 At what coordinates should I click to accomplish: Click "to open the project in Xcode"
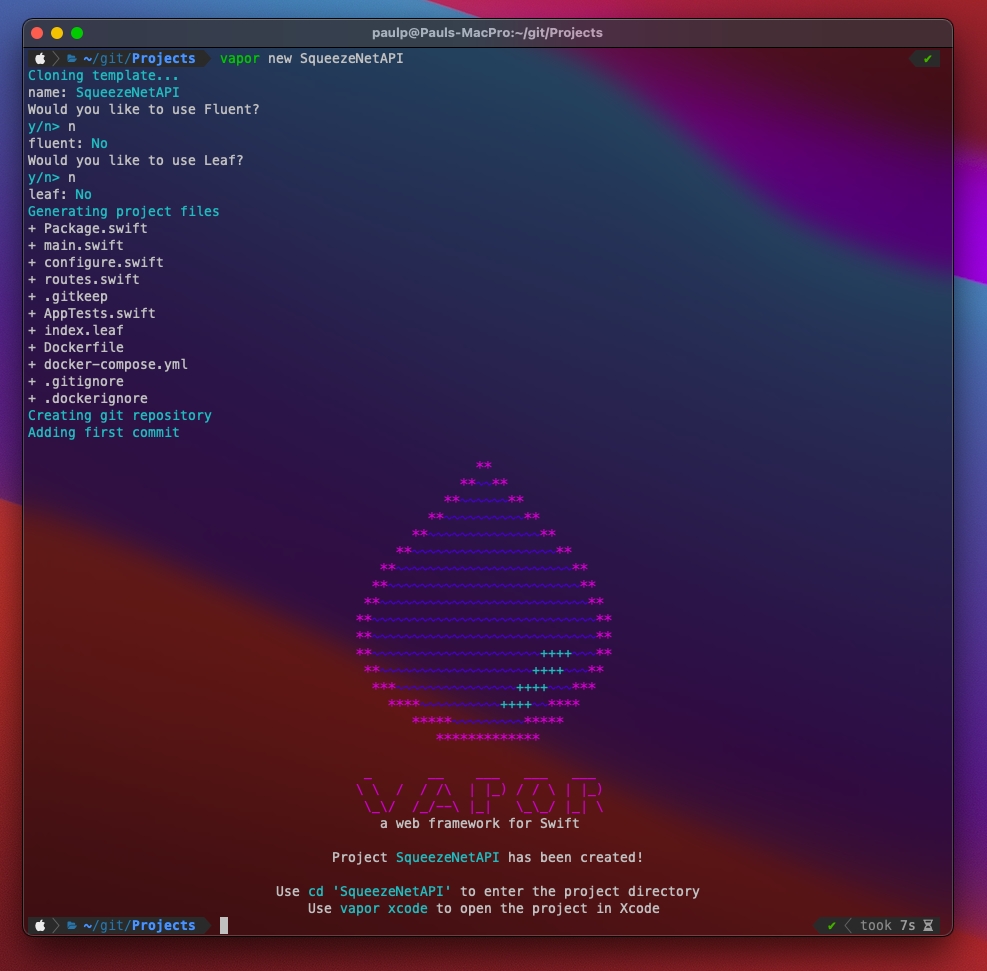(x=548, y=909)
